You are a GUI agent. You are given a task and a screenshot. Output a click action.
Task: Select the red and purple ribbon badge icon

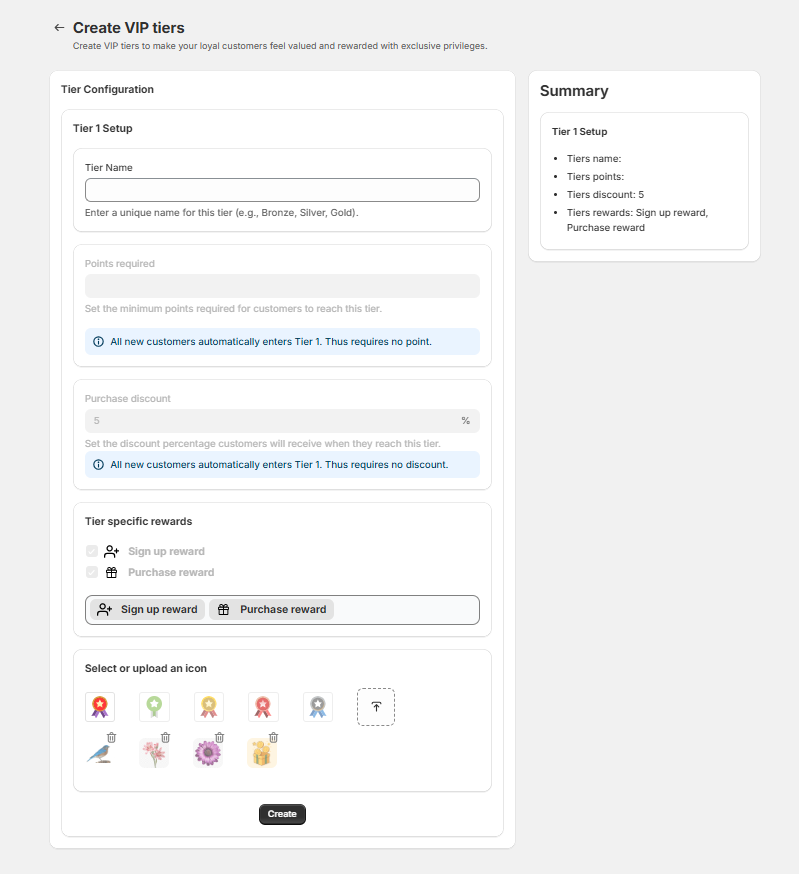(x=100, y=707)
